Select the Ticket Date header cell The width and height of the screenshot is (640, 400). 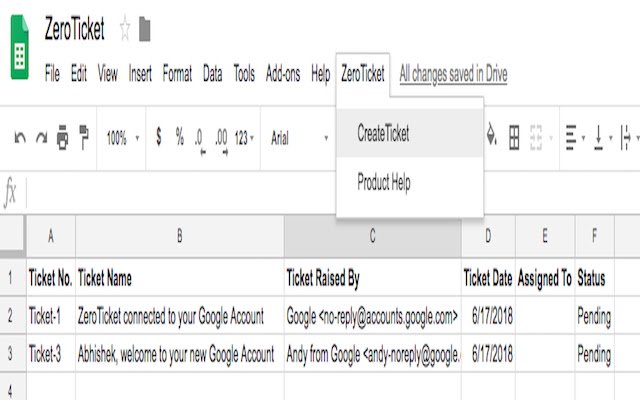coord(488,278)
